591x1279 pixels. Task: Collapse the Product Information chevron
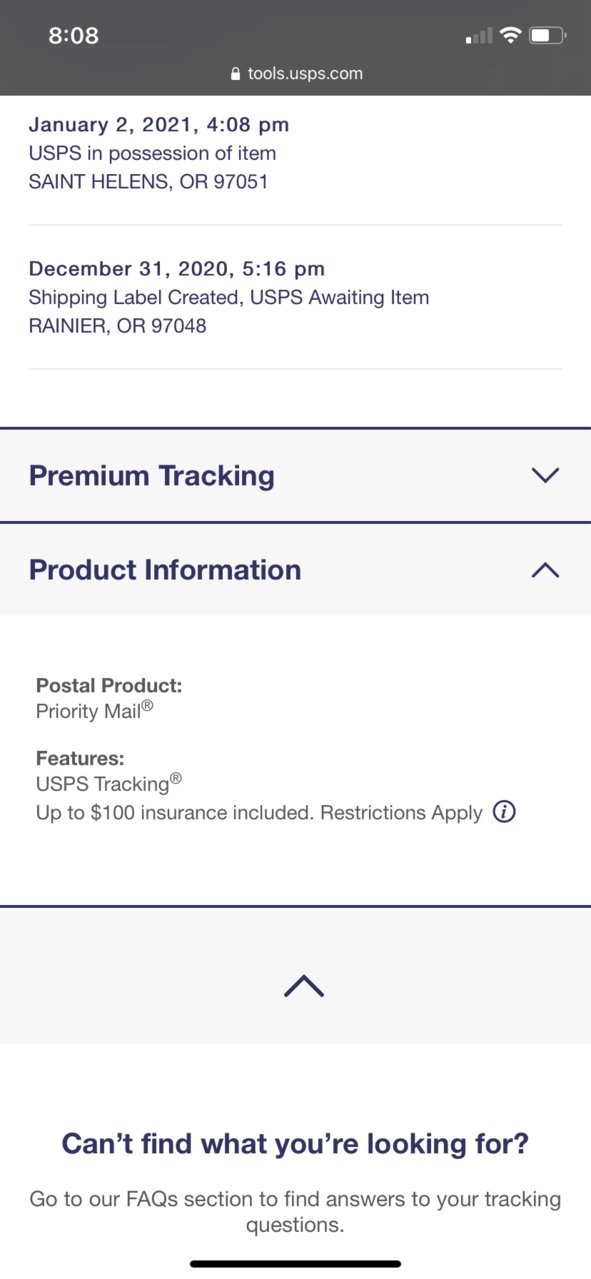(545, 570)
